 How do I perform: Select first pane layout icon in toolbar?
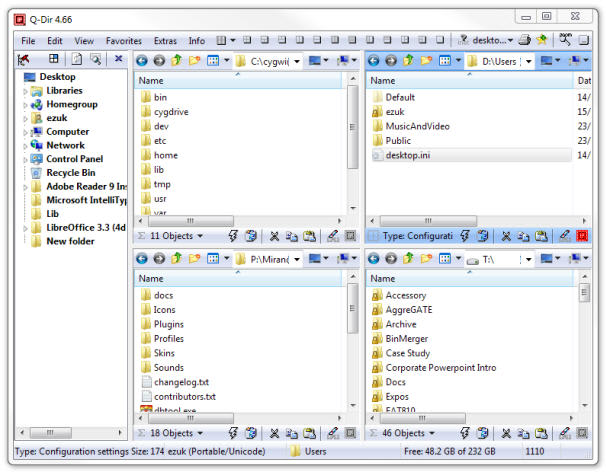point(221,40)
